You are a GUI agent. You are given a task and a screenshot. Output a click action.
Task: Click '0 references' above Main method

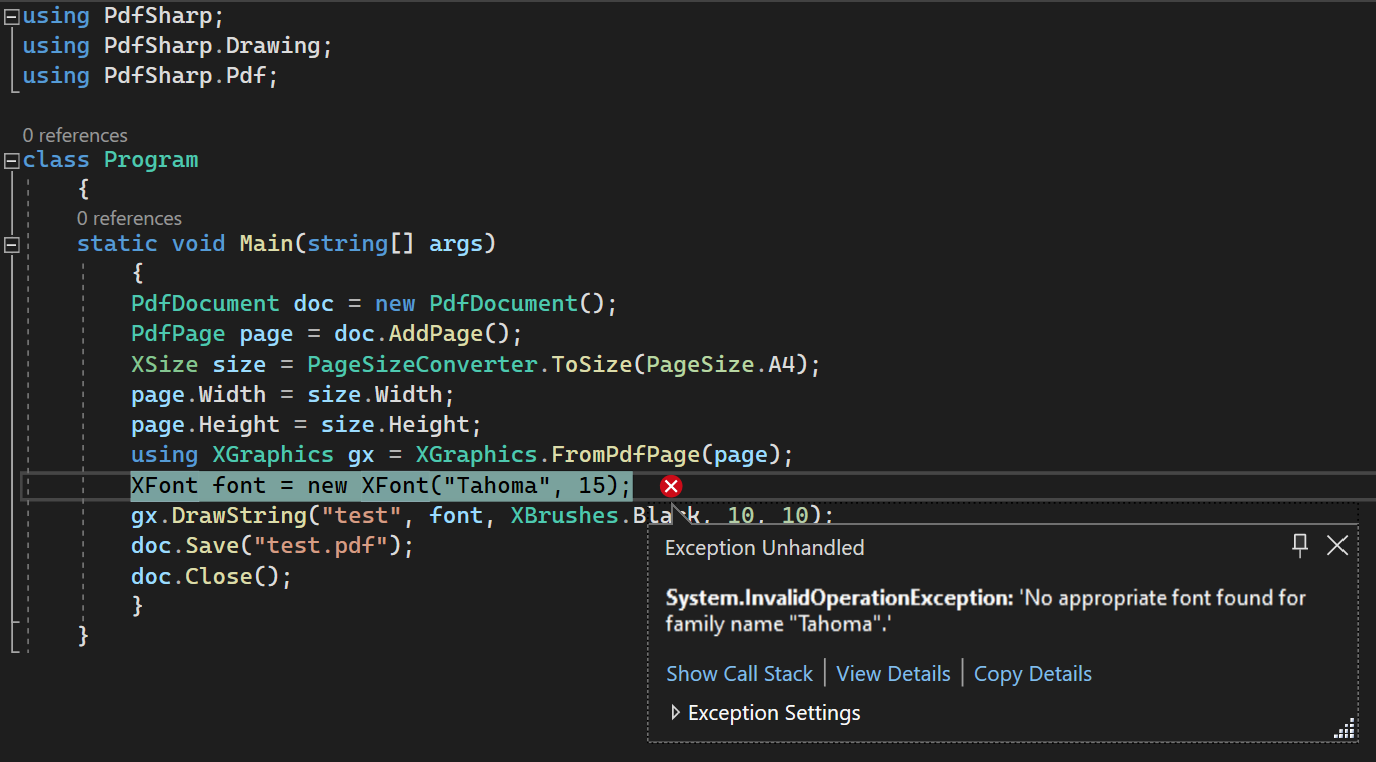point(129,218)
